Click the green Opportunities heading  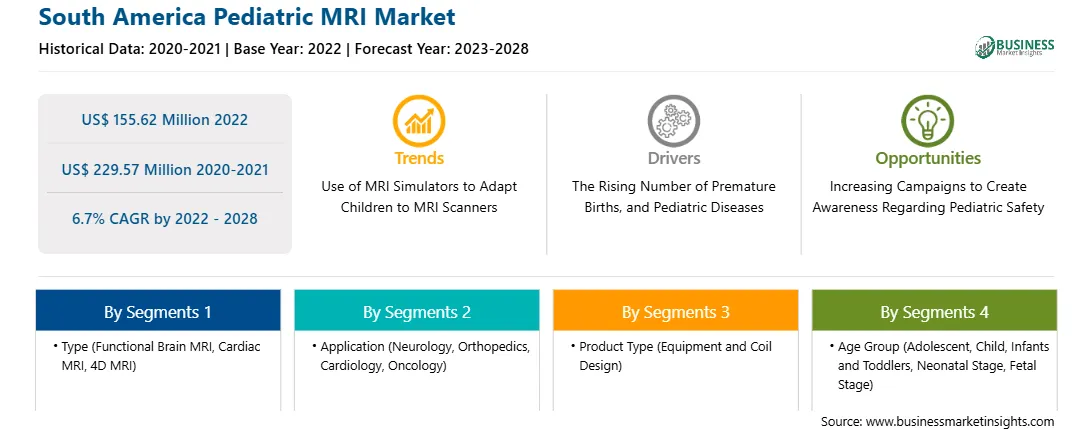(928, 158)
